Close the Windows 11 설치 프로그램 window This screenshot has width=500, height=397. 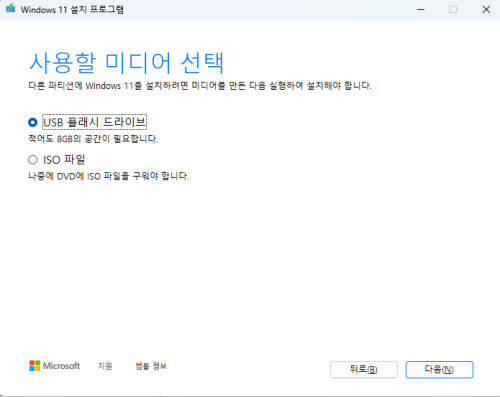click(x=486, y=9)
